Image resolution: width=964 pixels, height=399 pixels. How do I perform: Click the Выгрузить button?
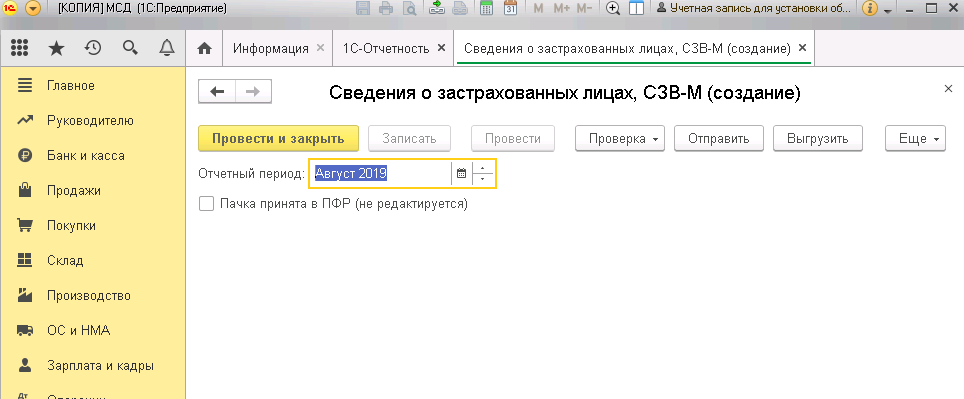pos(818,138)
